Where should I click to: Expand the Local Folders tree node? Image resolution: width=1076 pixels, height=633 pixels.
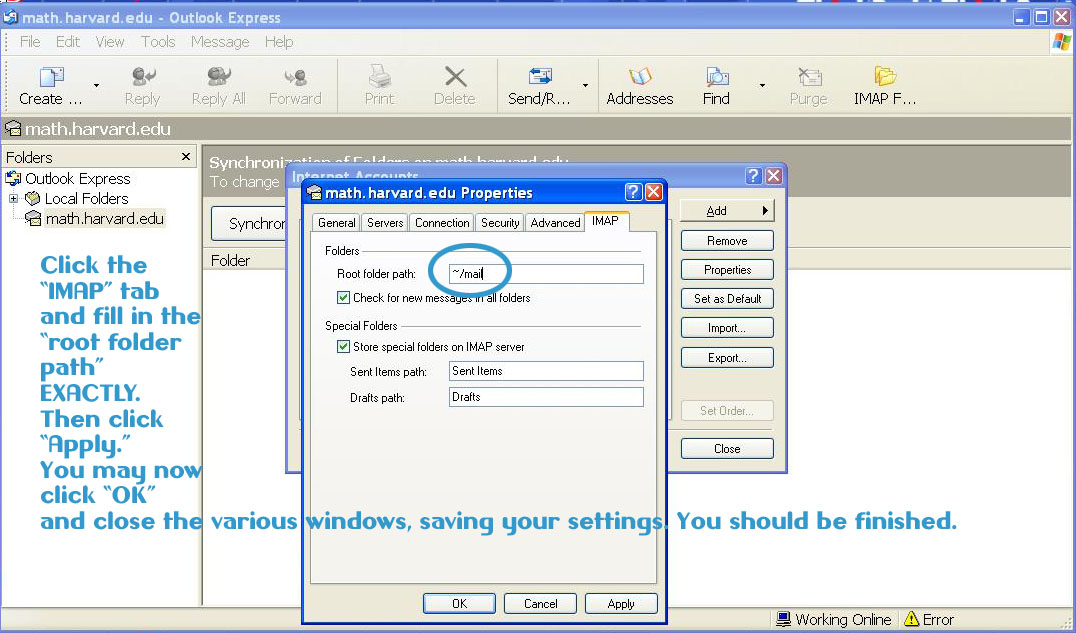(14, 199)
